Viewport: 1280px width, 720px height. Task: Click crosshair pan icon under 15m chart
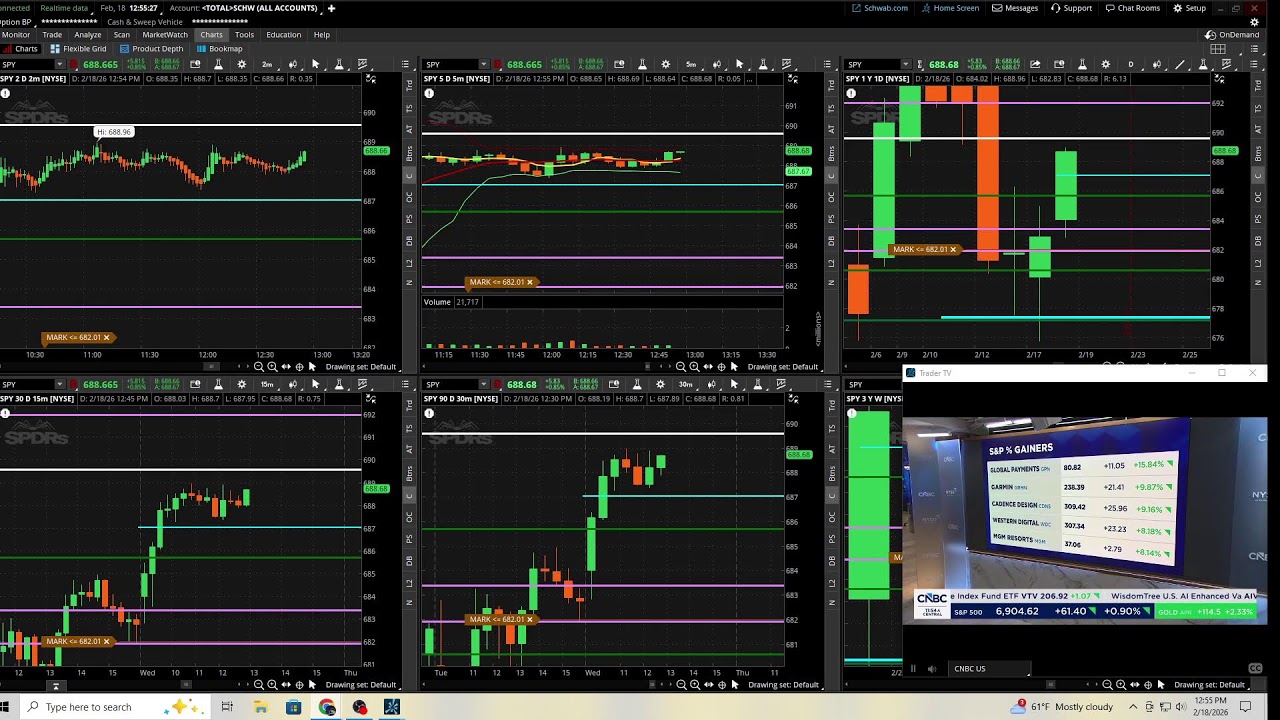(299, 685)
